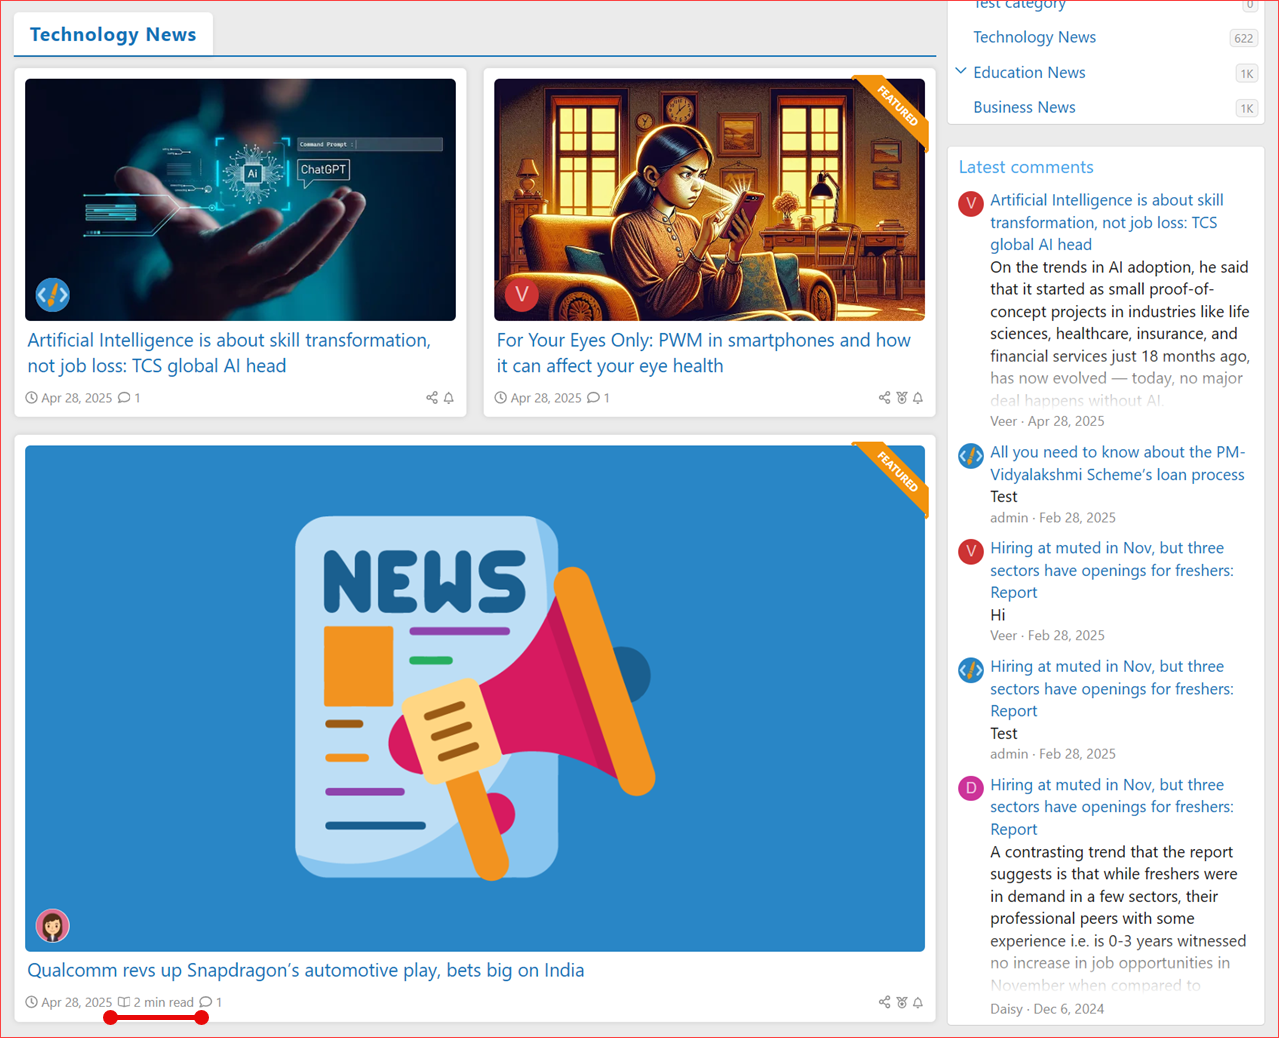Click the 622 count badge for Technology News
This screenshot has width=1279, height=1038.
[1243, 38]
